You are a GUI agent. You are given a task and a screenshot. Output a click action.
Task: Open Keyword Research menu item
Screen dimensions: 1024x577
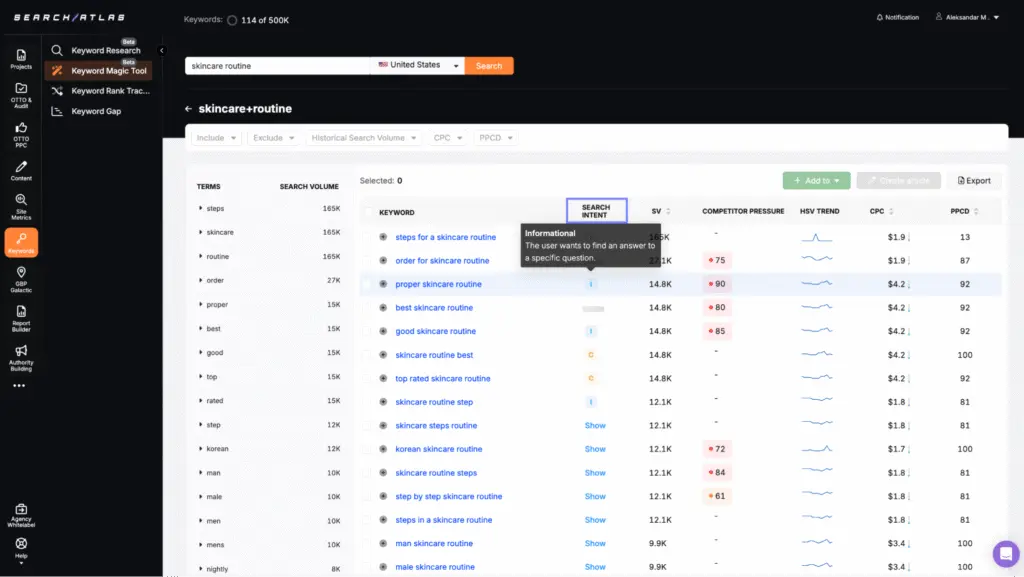coord(99,50)
